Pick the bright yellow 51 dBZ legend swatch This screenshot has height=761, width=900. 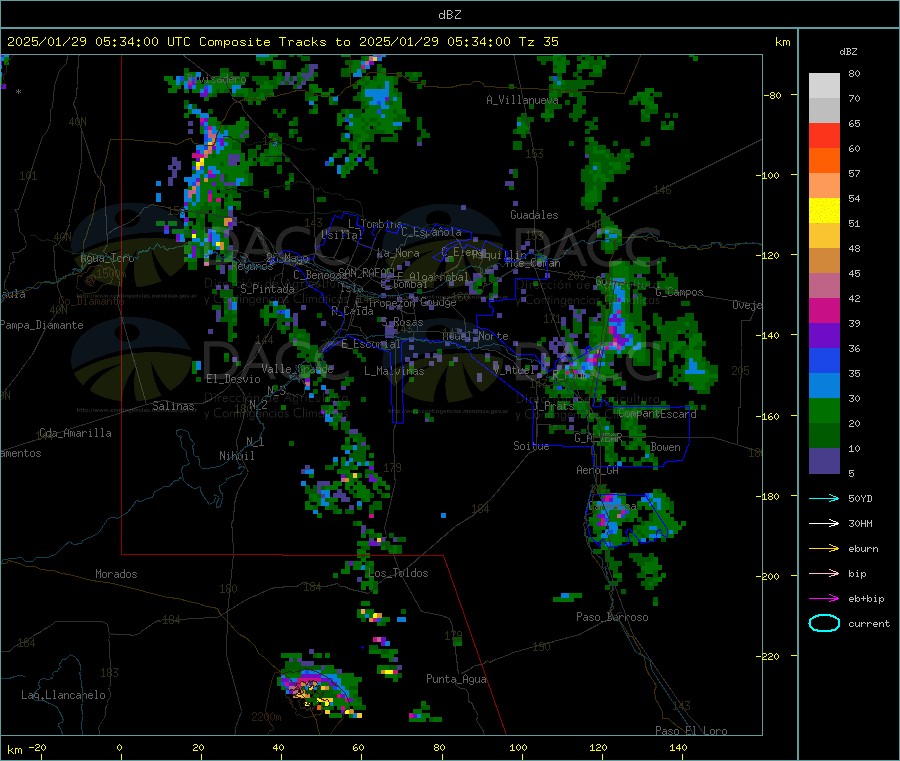[x=824, y=211]
